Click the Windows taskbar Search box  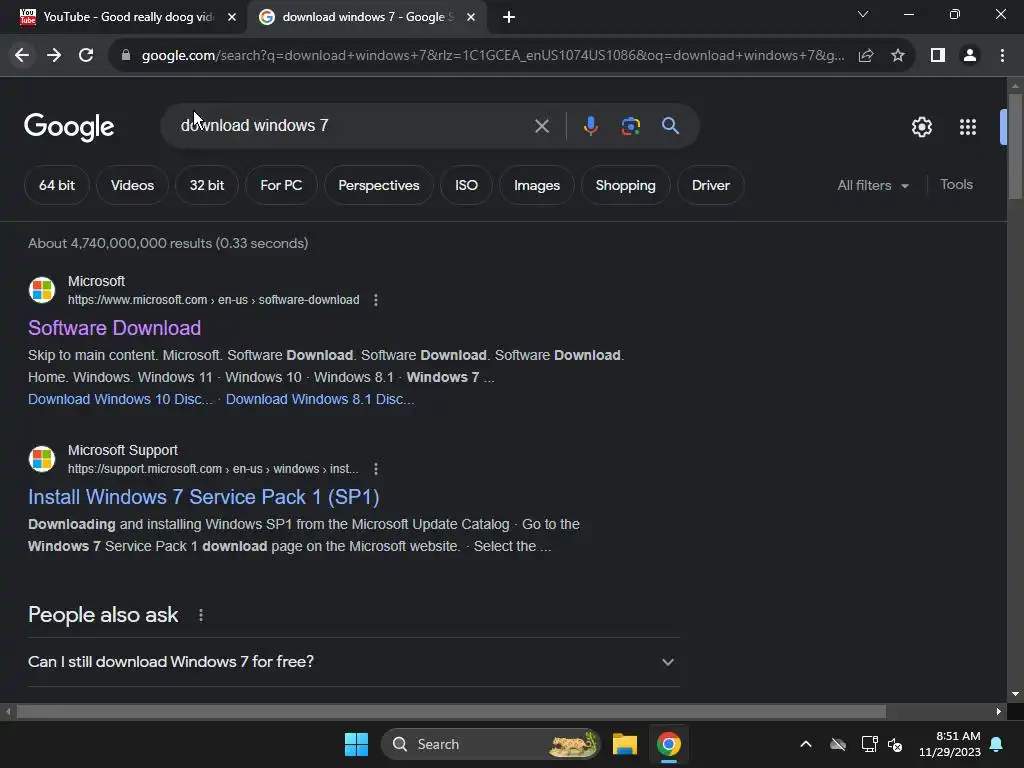click(490, 744)
